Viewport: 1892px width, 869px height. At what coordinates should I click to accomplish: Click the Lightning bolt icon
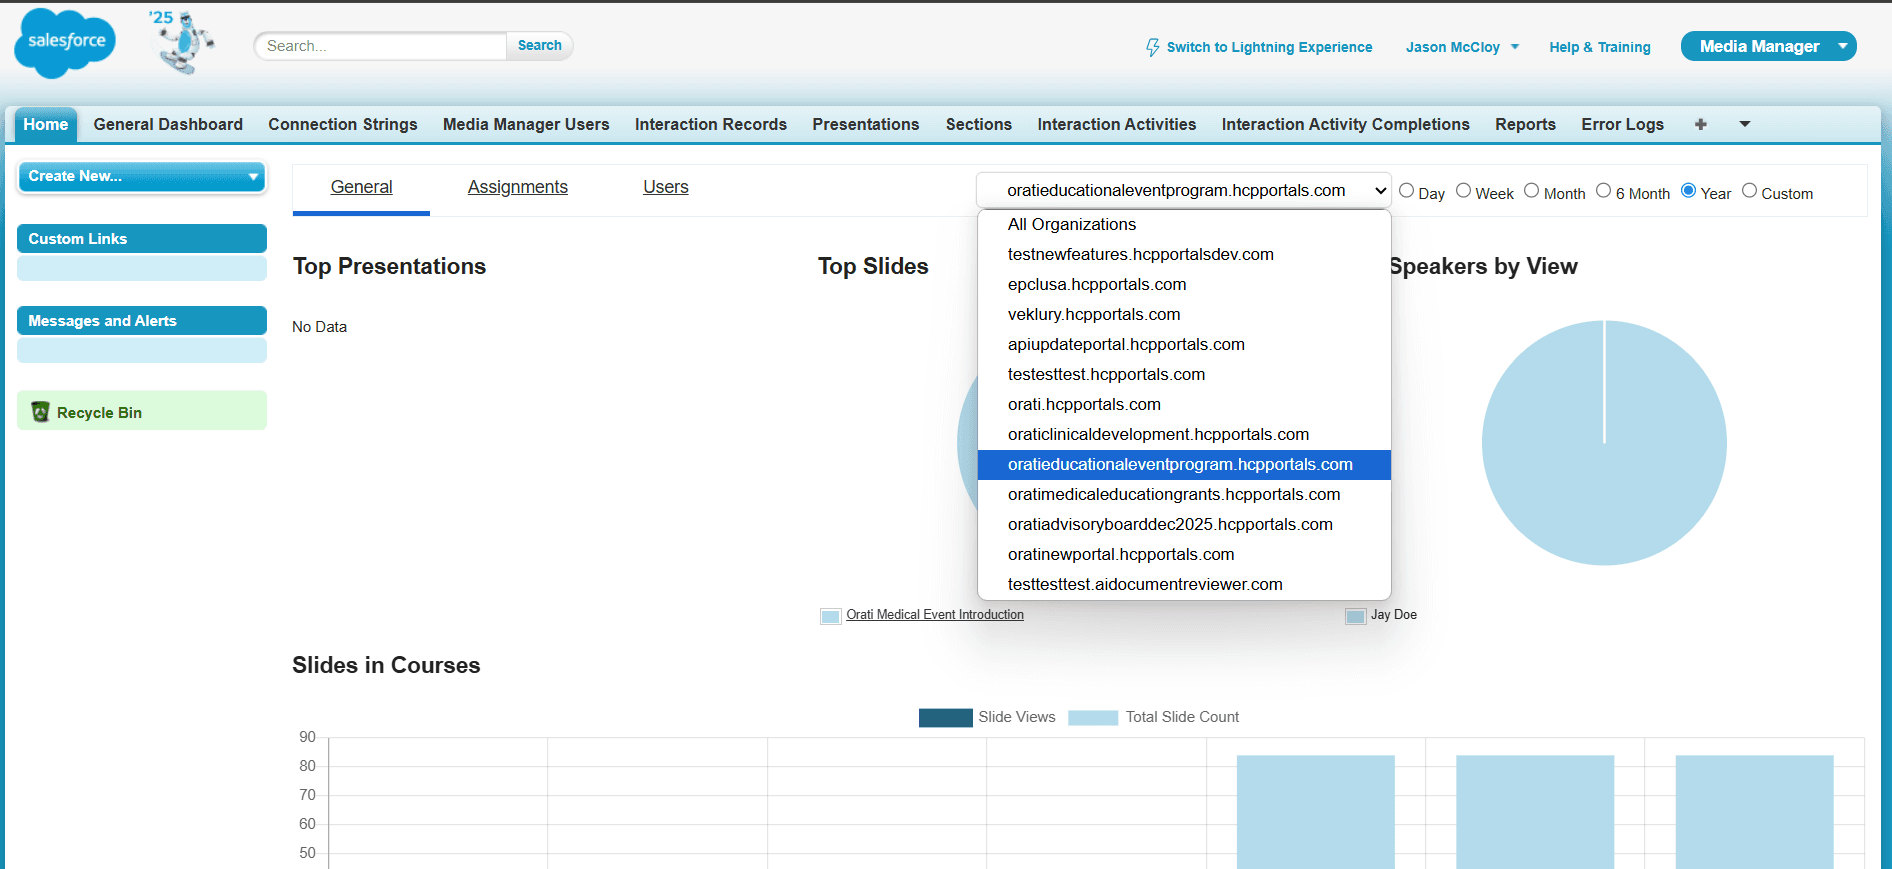click(x=1153, y=47)
